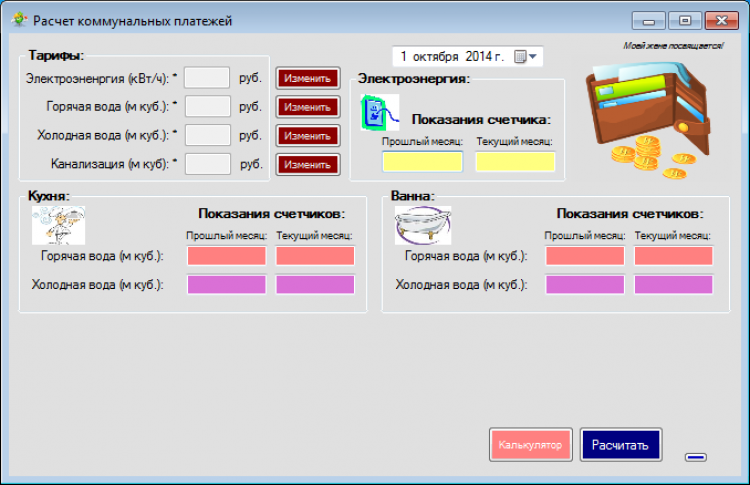Click 'Показания счетчика:' heading
Screen dimensions: 750x485
(x=481, y=120)
